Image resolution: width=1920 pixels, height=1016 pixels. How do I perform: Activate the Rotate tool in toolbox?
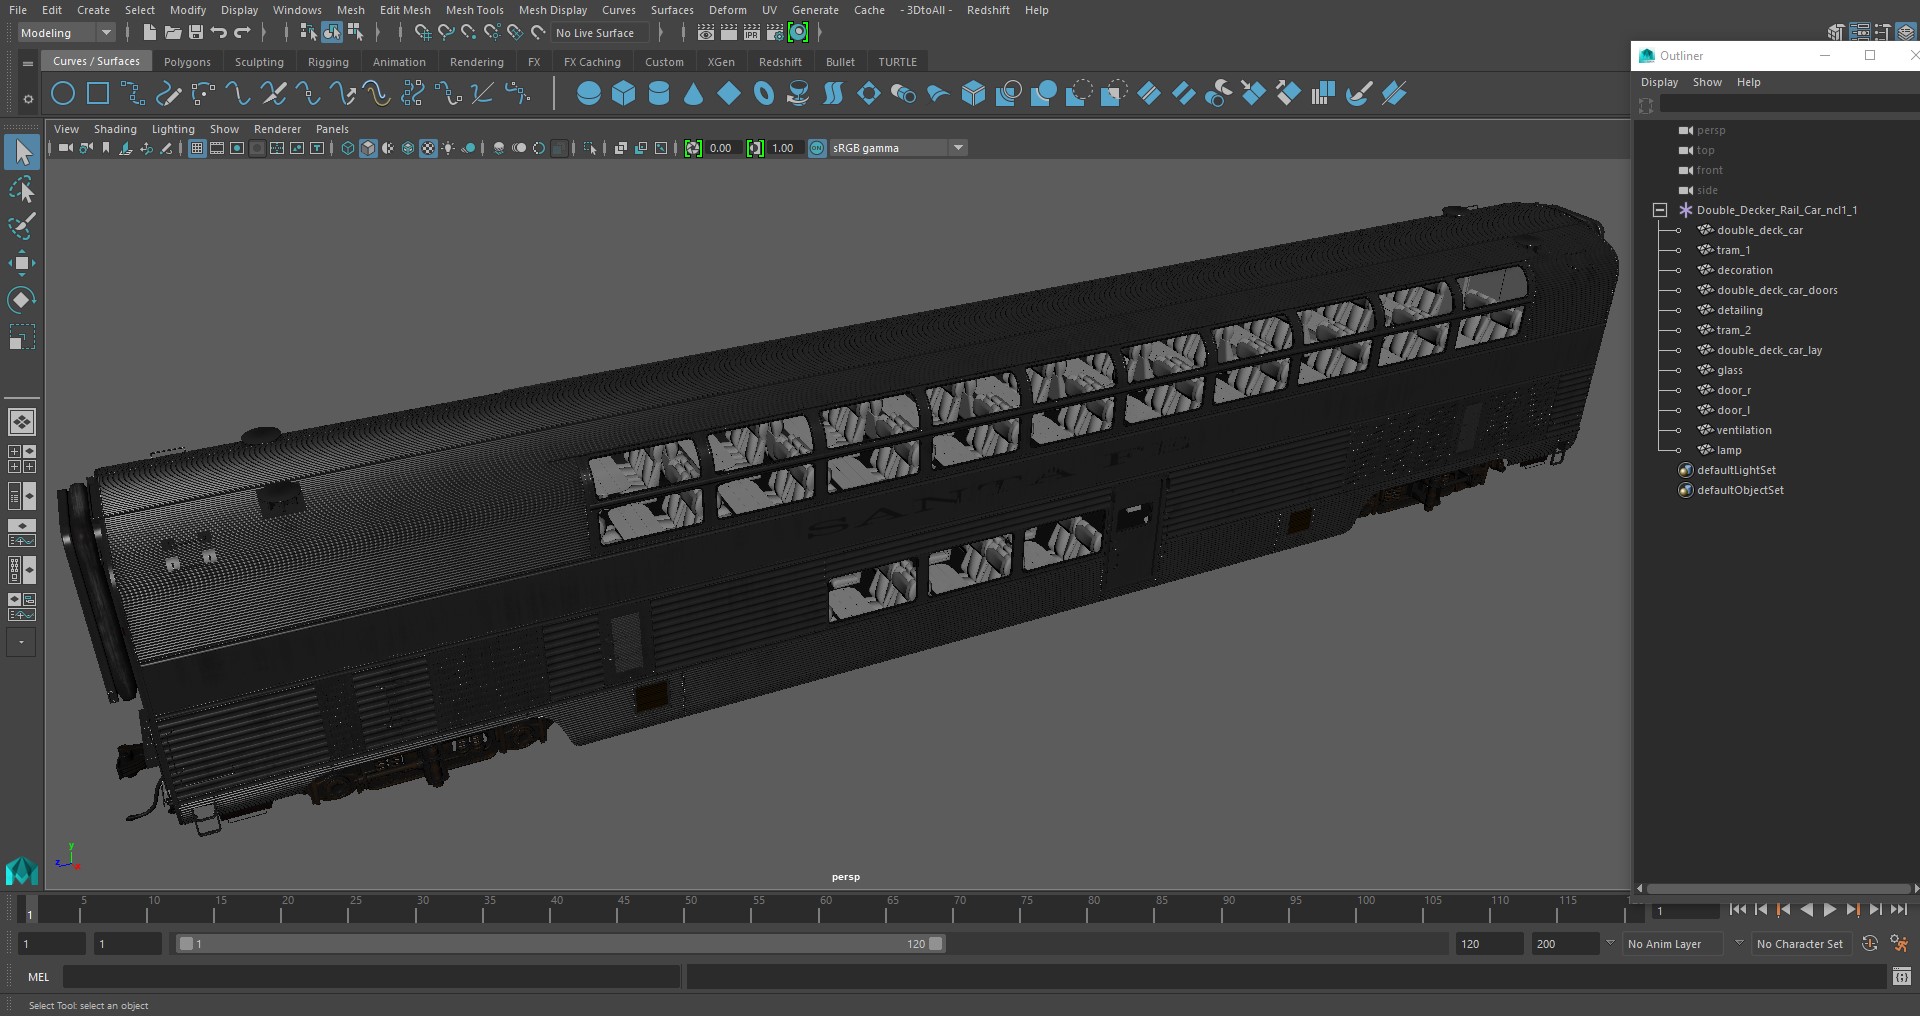22,300
